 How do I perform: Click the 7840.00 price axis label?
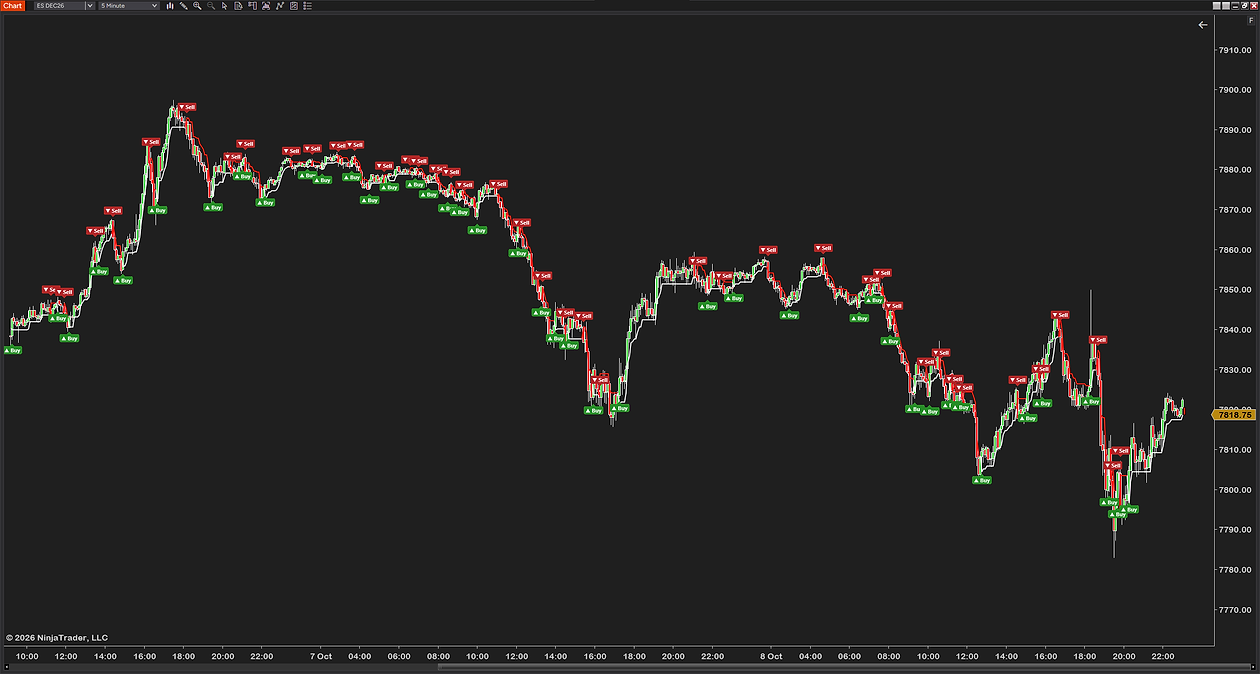click(x=1234, y=330)
